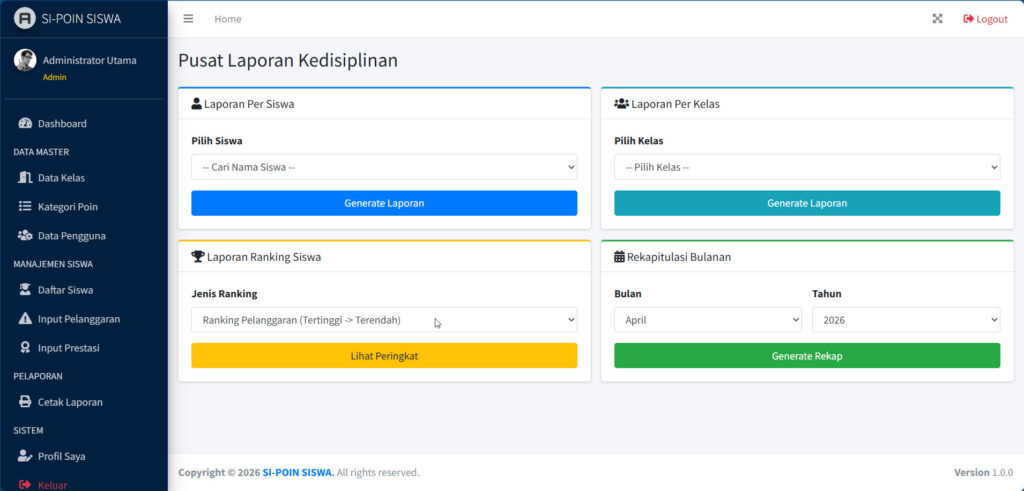Open the Jenis Ranking dropdown
This screenshot has height=491, width=1024.
[x=384, y=320]
